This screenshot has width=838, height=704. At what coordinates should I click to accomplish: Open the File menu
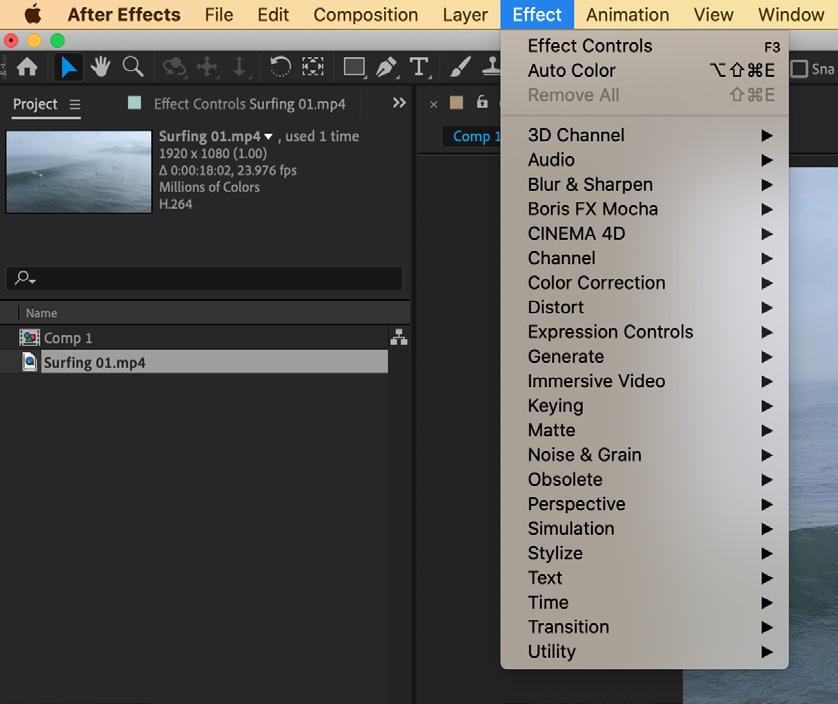click(x=219, y=14)
